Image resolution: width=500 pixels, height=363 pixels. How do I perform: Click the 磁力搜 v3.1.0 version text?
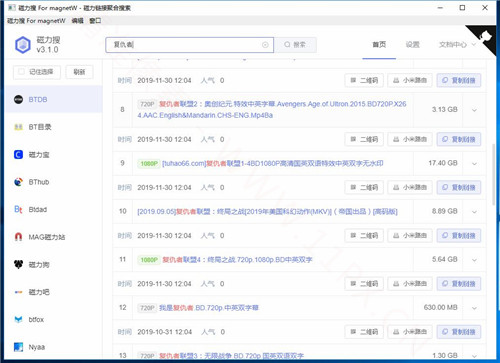(48, 45)
